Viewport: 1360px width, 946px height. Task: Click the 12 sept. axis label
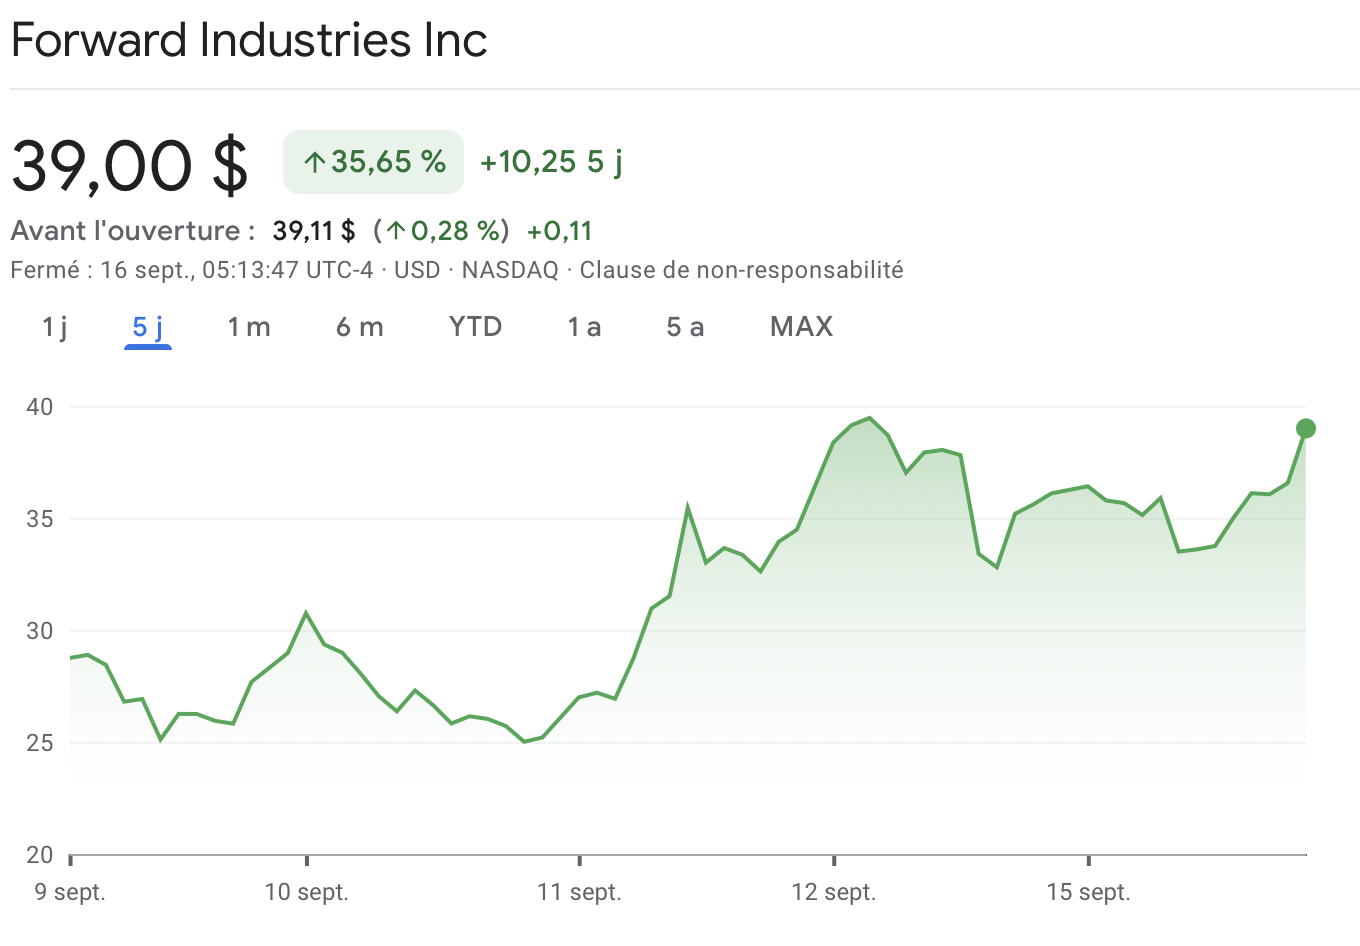833,892
